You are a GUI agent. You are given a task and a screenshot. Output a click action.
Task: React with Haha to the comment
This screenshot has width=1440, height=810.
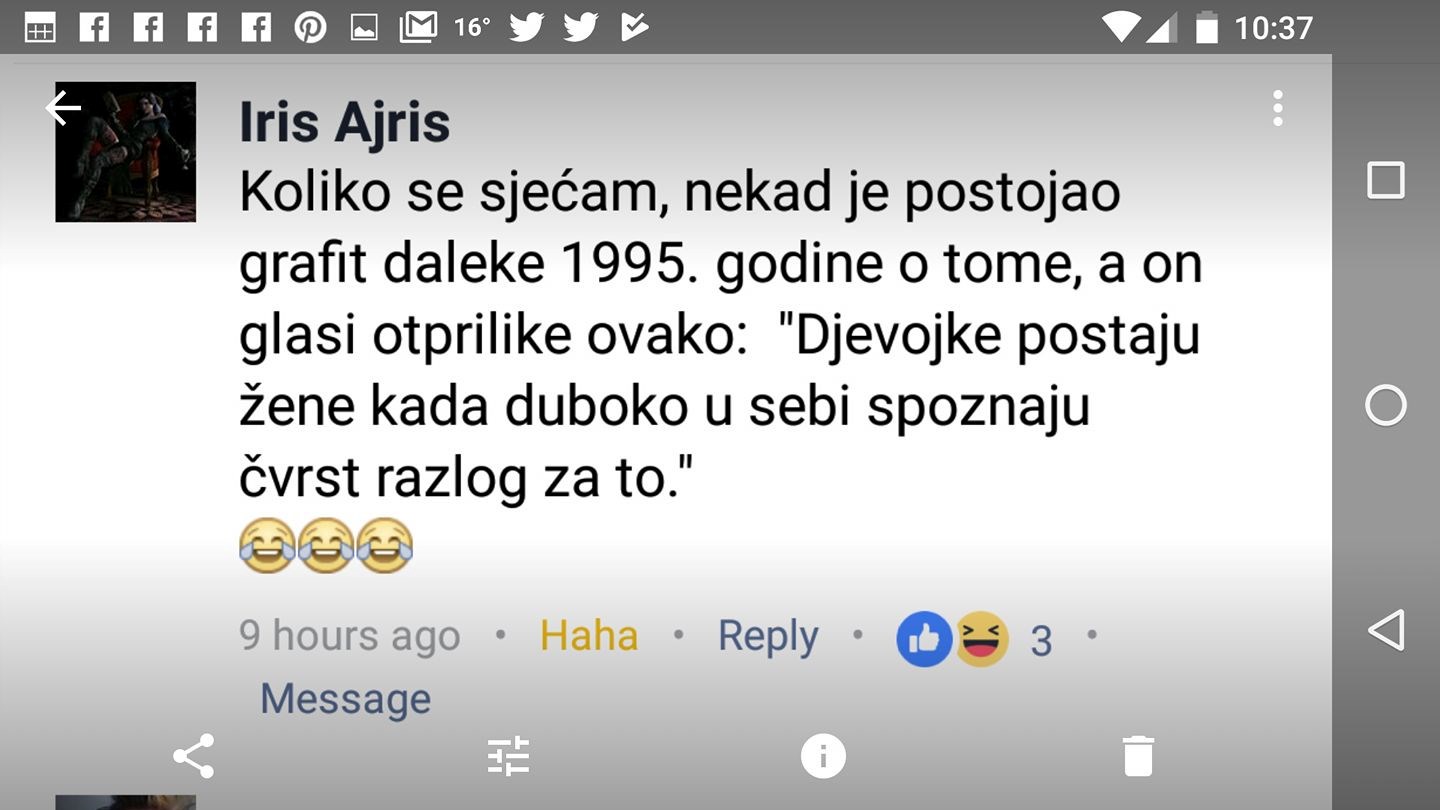[x=588, y=635]
